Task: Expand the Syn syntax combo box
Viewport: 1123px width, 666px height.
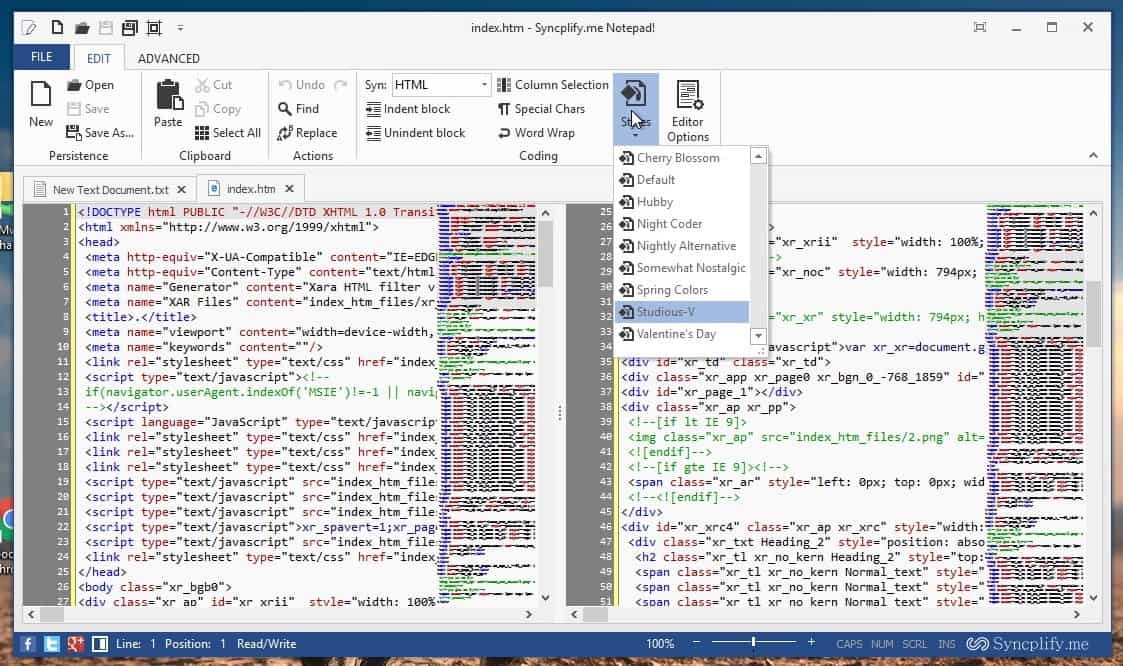Action: point(484,85)
